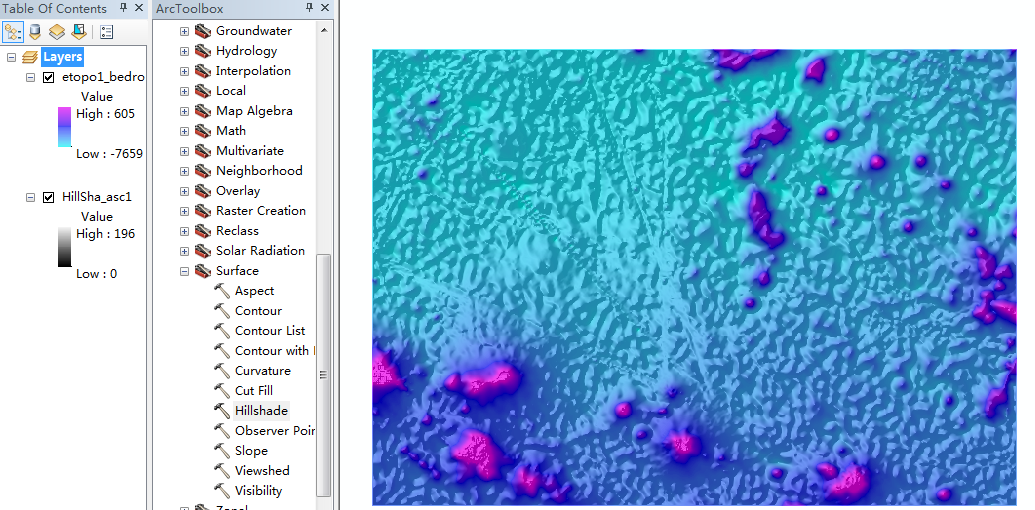Click the raster map display area
Image resolution: width=1035 pixels, height=510 pixels.
694,277
